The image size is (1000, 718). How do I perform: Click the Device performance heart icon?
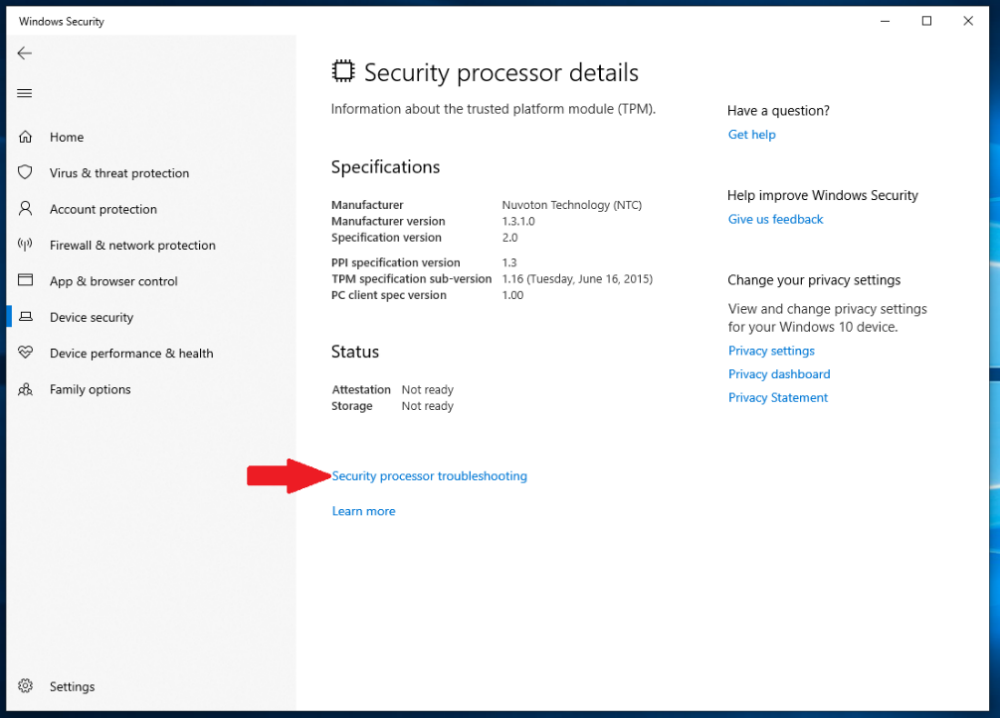tap(25, 352)
